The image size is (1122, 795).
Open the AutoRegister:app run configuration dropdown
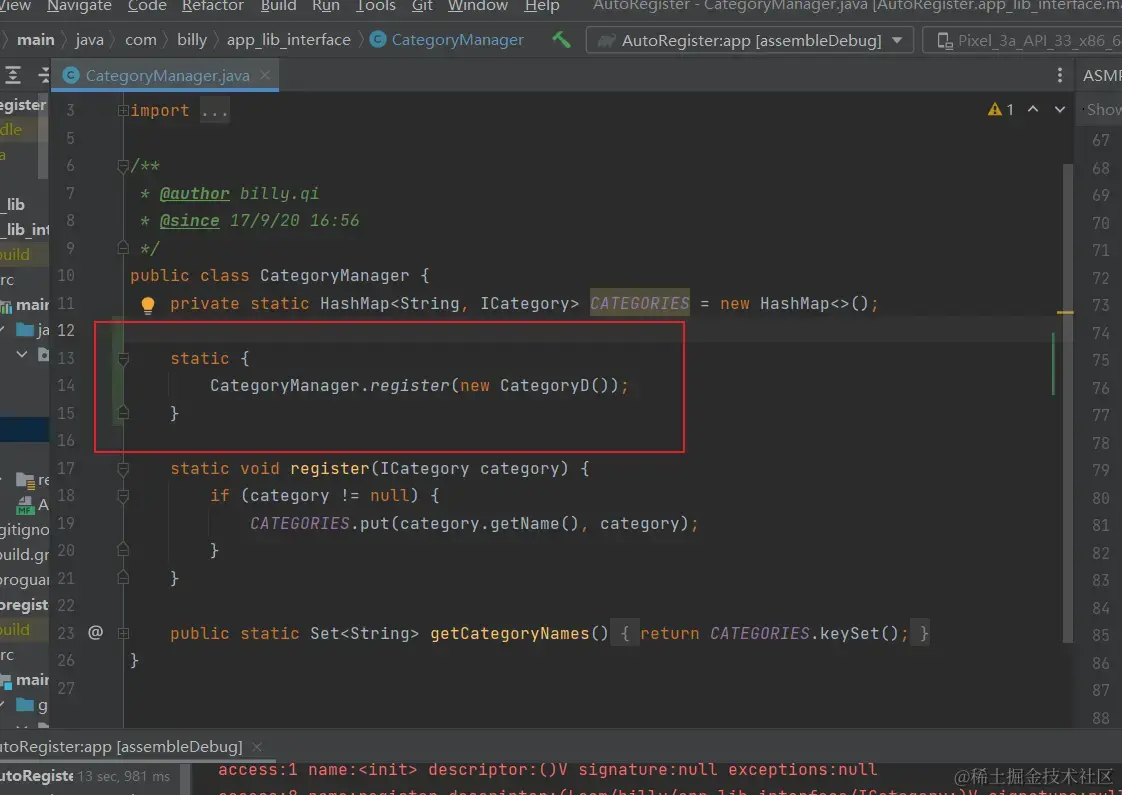pyautogui.click(x=749, y=40)
